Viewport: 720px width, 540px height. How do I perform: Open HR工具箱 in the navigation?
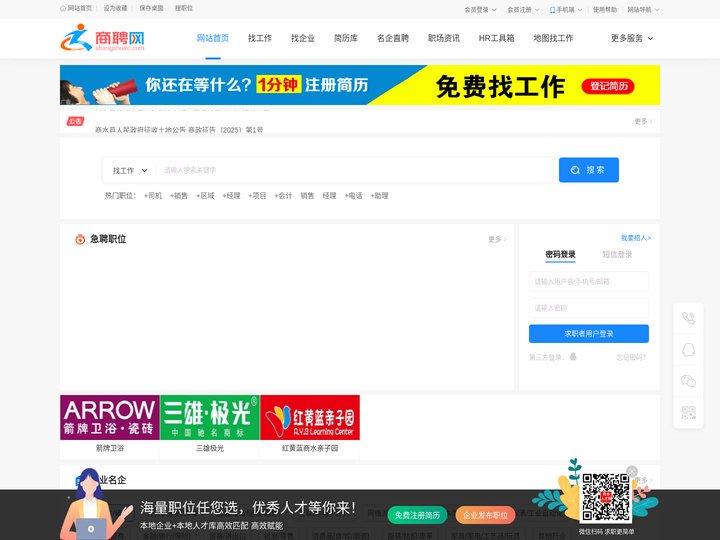coord(496,38)
